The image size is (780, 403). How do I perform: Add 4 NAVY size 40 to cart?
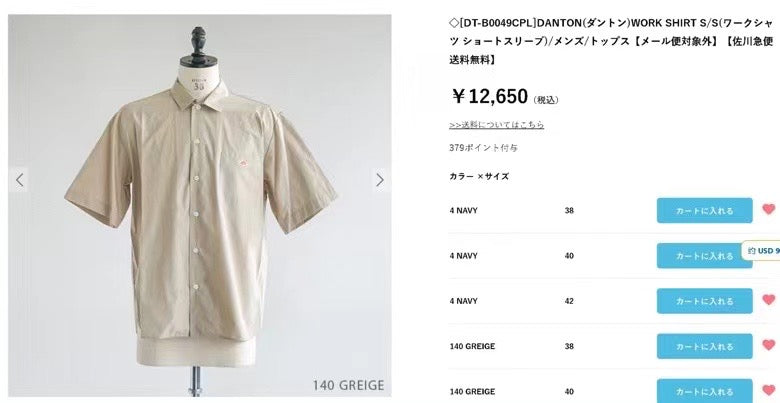coord(704,256)
